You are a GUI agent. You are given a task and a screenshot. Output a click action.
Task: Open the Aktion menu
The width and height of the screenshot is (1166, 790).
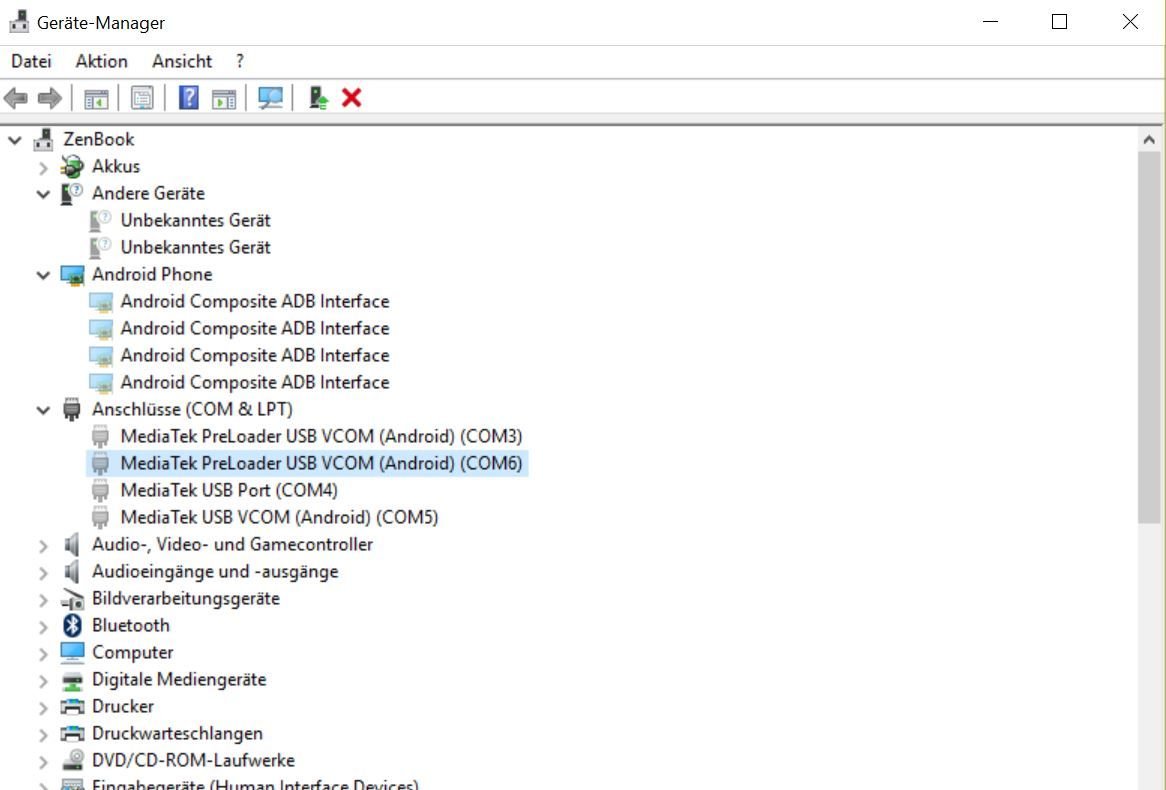(x=101, y=61)
